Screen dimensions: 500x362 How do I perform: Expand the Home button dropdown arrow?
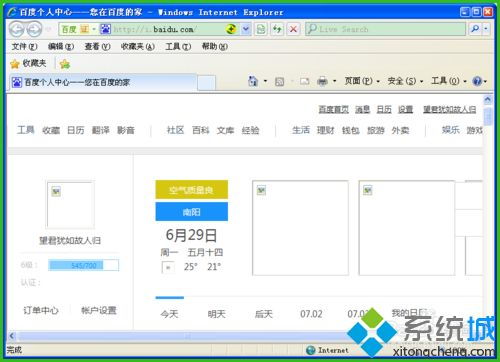265,81
